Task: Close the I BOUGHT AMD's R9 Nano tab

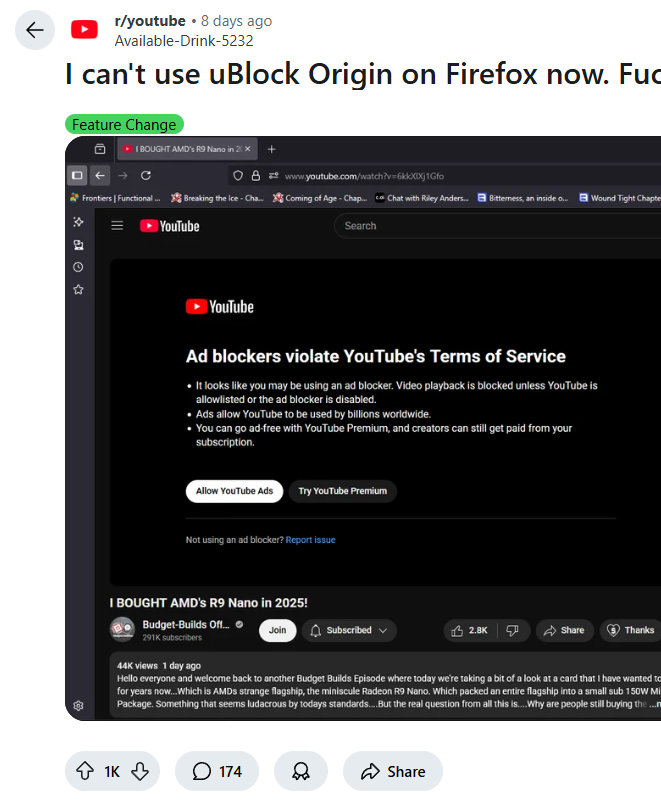Action: [248, 149]
